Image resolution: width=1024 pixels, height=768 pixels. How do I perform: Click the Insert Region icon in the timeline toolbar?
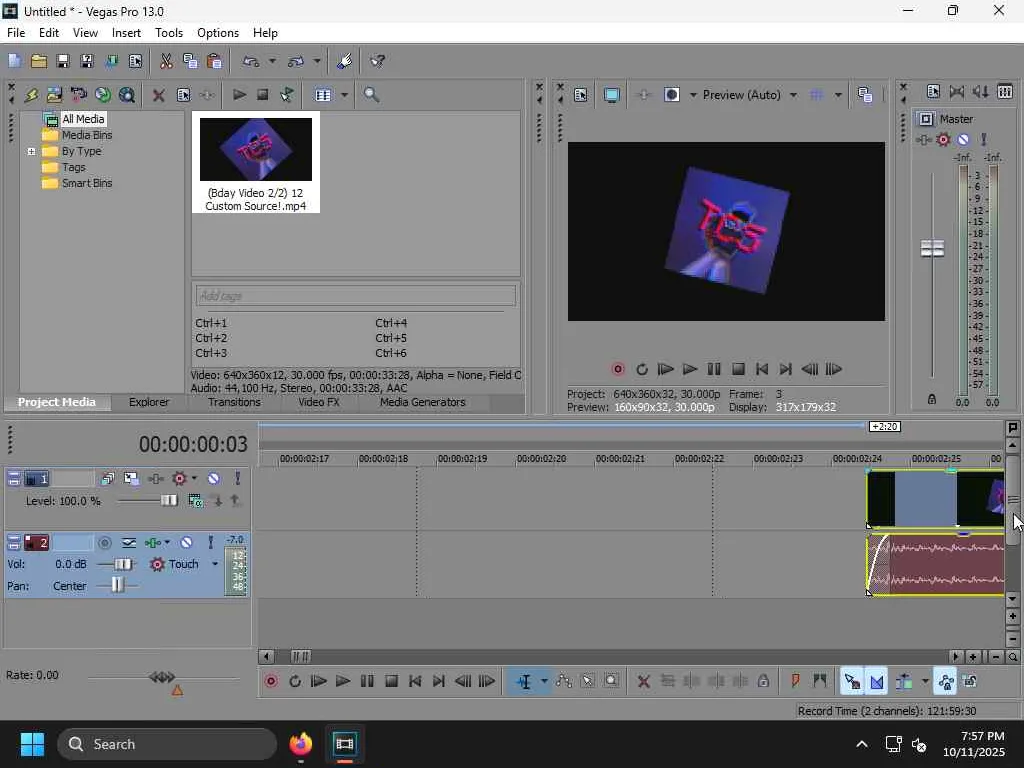pos(820,681)
